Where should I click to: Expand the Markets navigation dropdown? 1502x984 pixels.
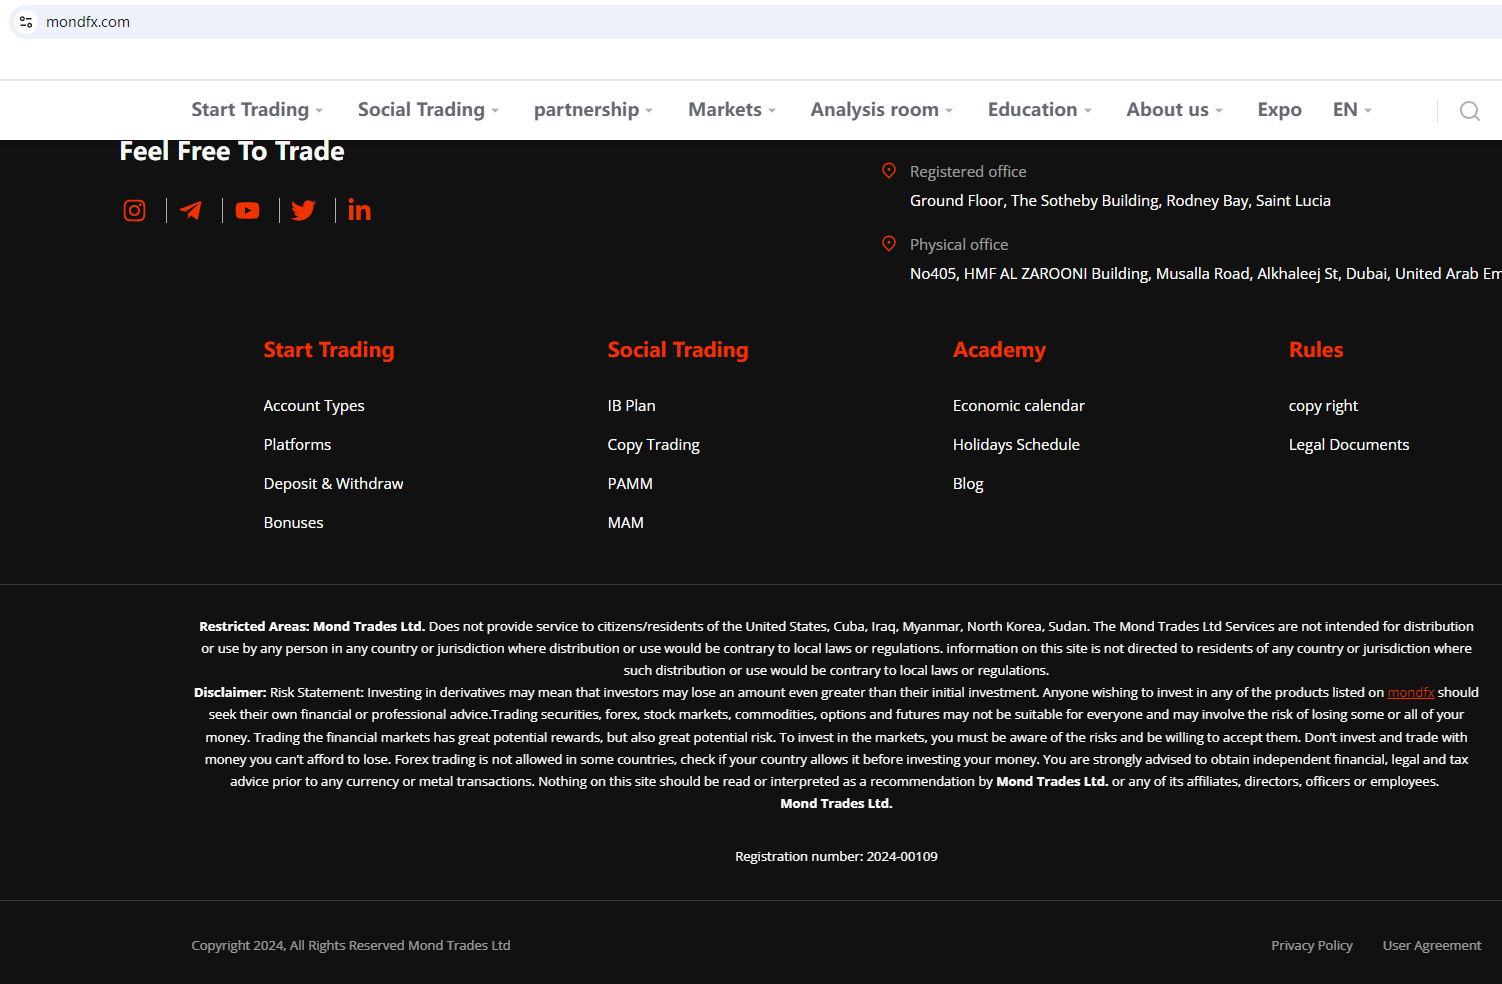click(731, 110)
